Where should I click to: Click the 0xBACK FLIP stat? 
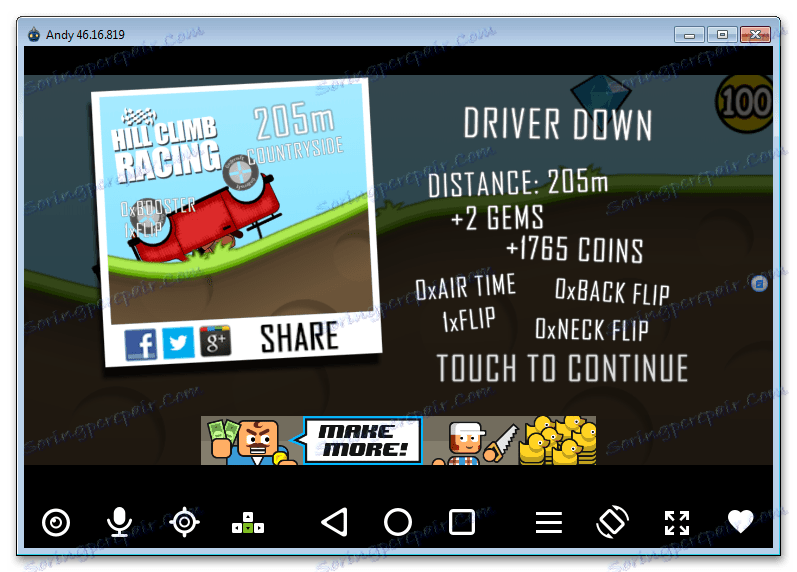[x=612, y=292]
